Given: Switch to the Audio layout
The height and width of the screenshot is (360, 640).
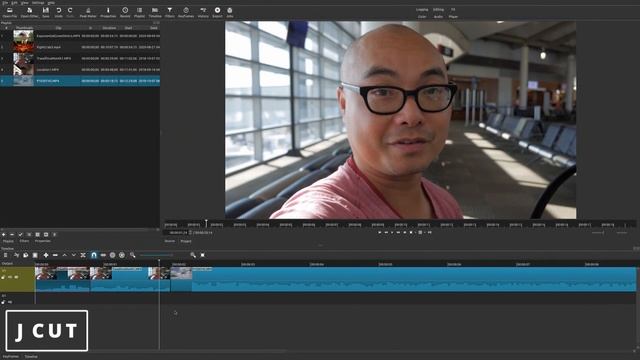Looking at the screenshot, I should coord(438,17).
